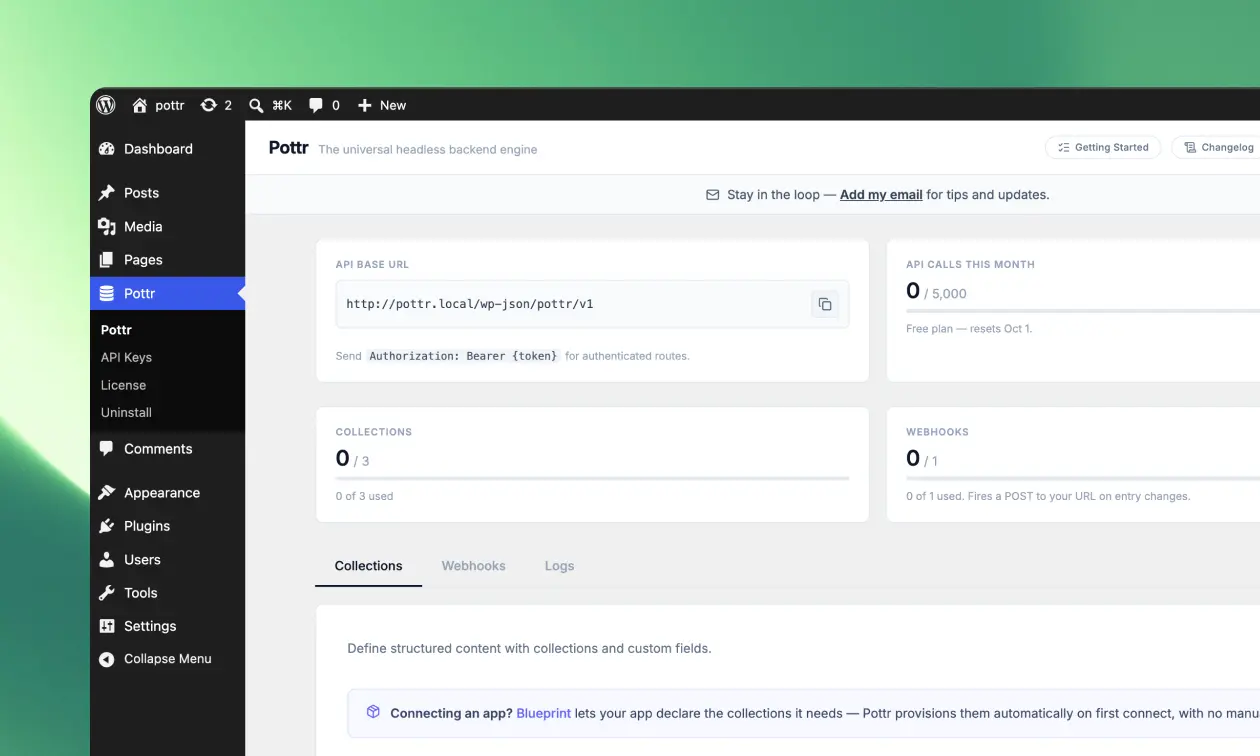Click the Posts pin icon
Viewport: 1260px width, 756px height.
point(107,193)
